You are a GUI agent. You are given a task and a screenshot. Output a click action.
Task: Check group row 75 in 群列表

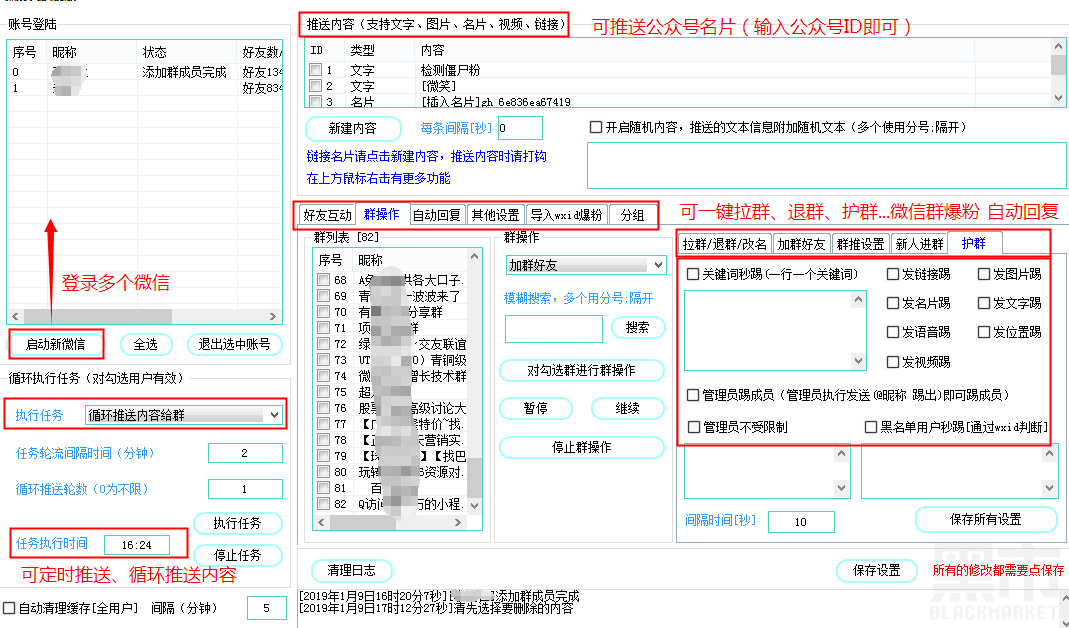pyautogui.click(x=324, y=391)
